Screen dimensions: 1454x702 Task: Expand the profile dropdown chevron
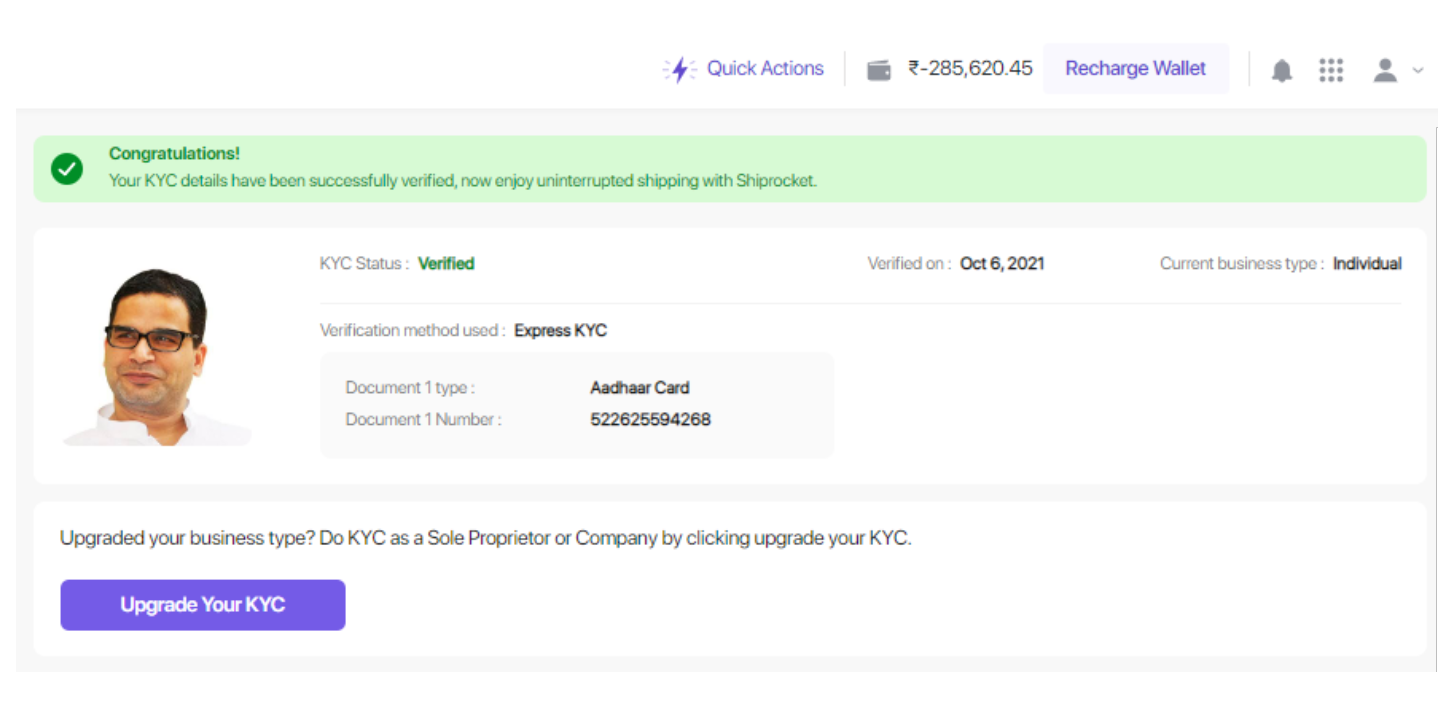click(1417, 70)
